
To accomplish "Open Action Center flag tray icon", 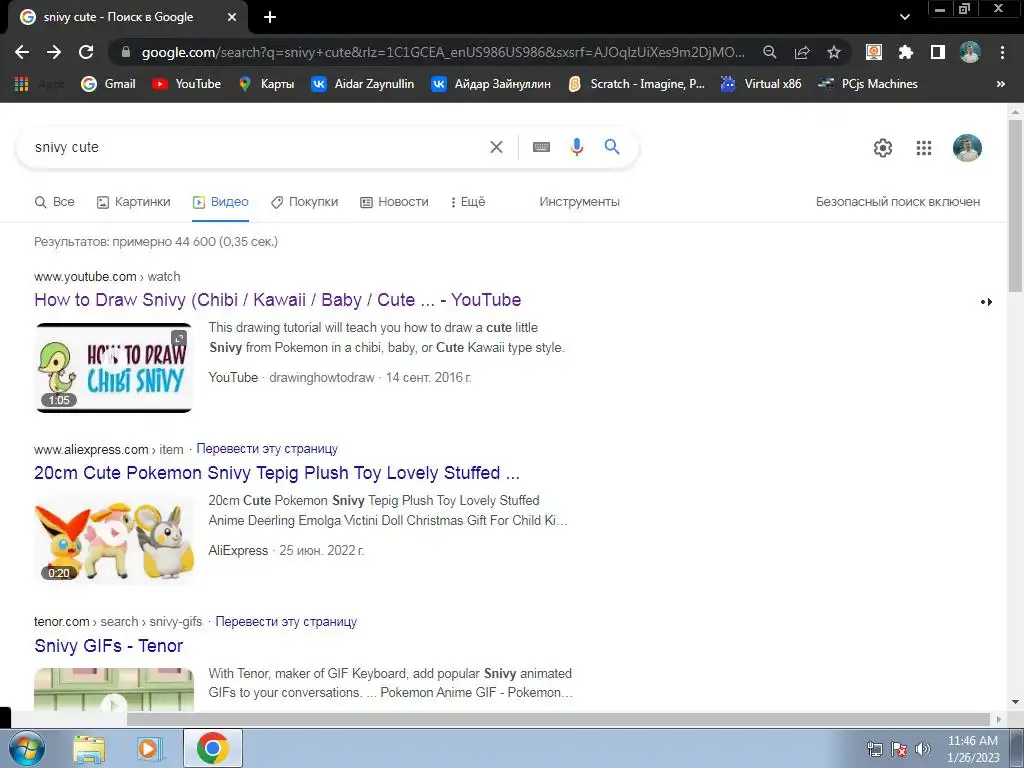I will (x=899, y=749).
